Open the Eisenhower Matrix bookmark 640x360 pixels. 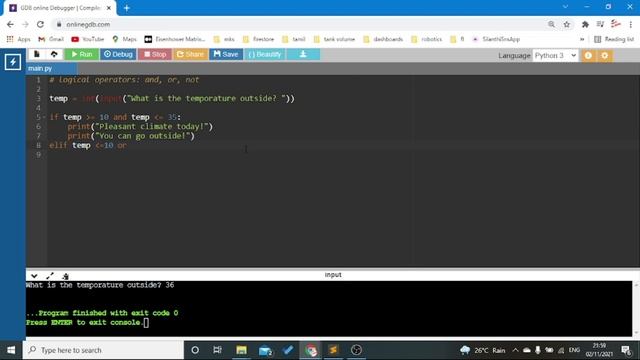[175, 39]
